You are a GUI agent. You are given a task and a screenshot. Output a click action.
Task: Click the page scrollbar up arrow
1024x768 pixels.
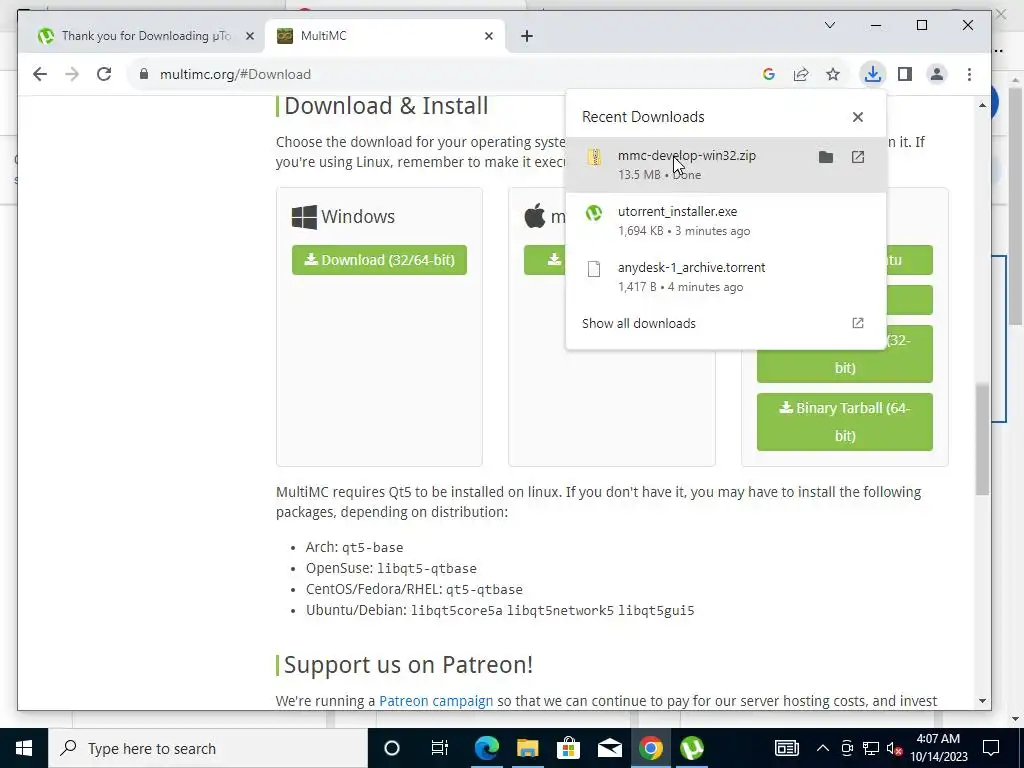(982, 105)
